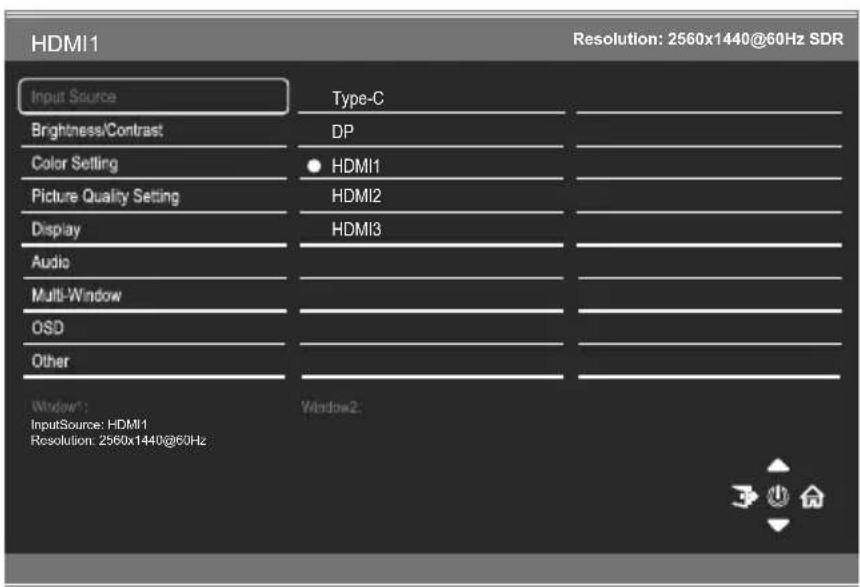Open Picture Quality Setting menu
Image resolution: width=860 pixels, height=587 pixels.
click(154, 196)
